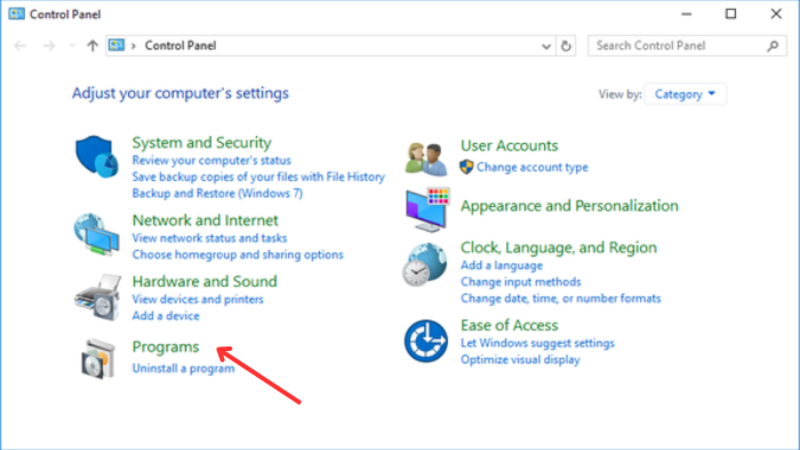Click Uninstall a program
The image size is (800, 450).
184,368
